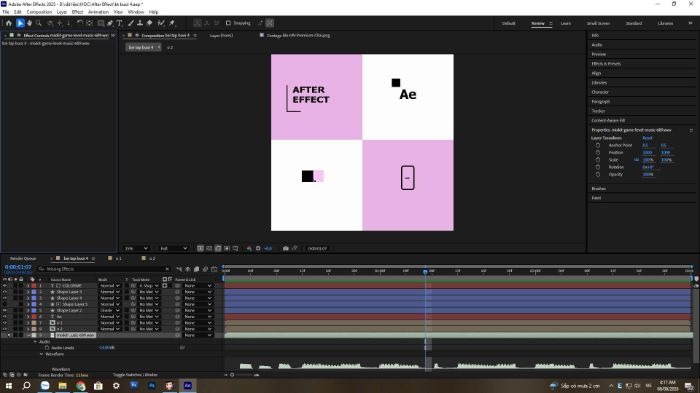Select the Roto Brush tool
The height and width of the screenshot is (393, 700).
tap(161, 23)
